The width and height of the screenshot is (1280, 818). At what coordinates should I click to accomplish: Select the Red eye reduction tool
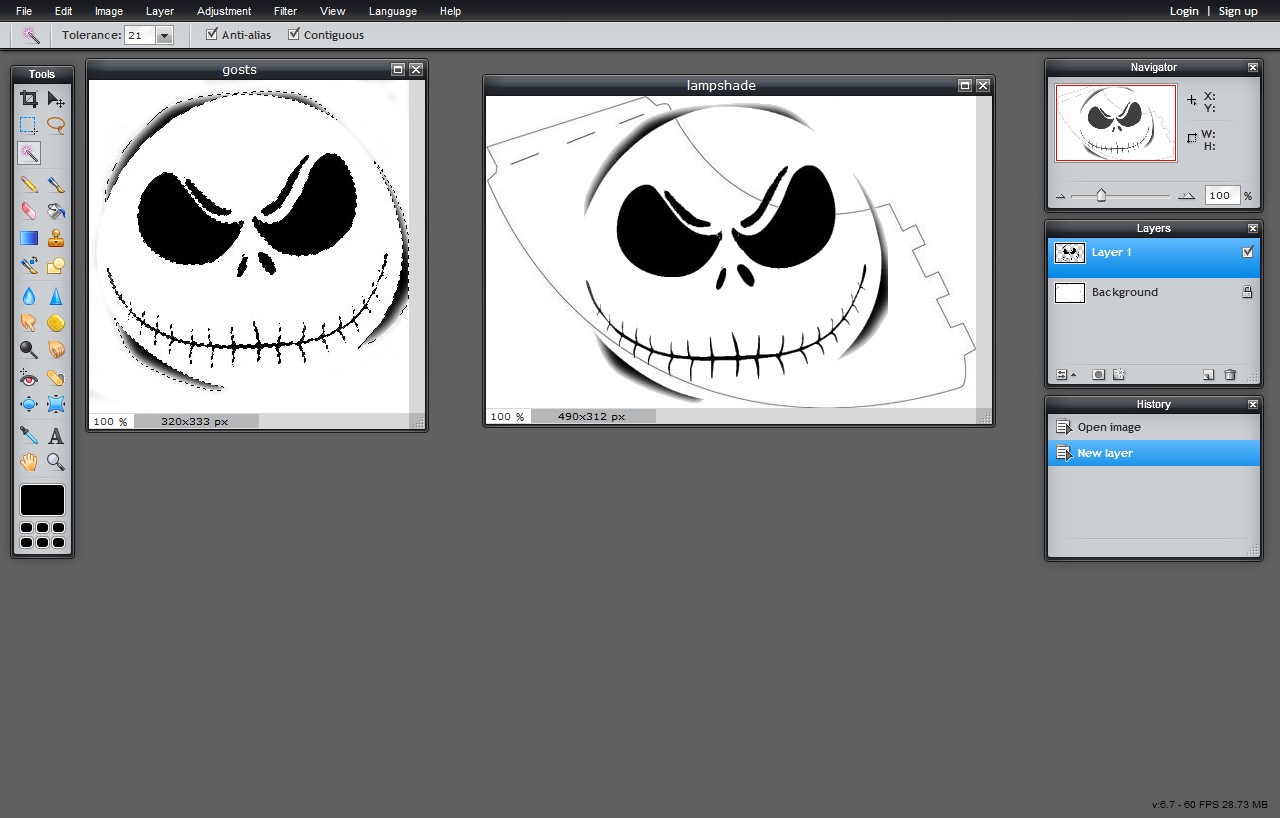click(29, 378)
